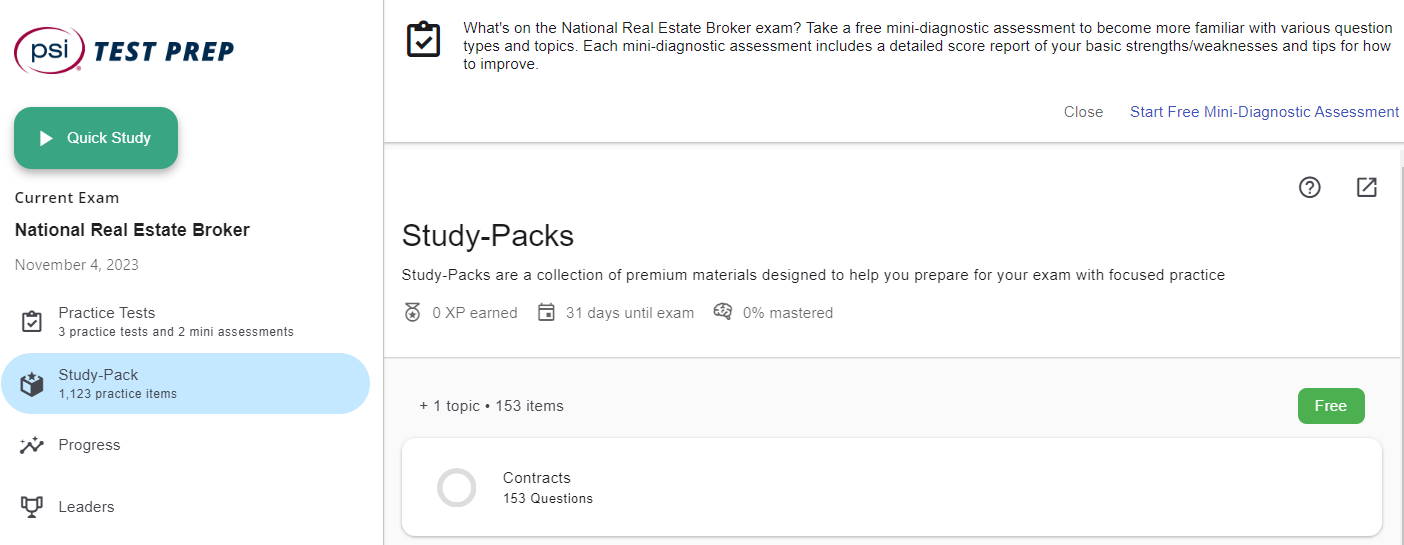The height and width of the screenshot is (545, 1404).
Task: Click the banner clipboard check icon
Action: pos(424,40)
